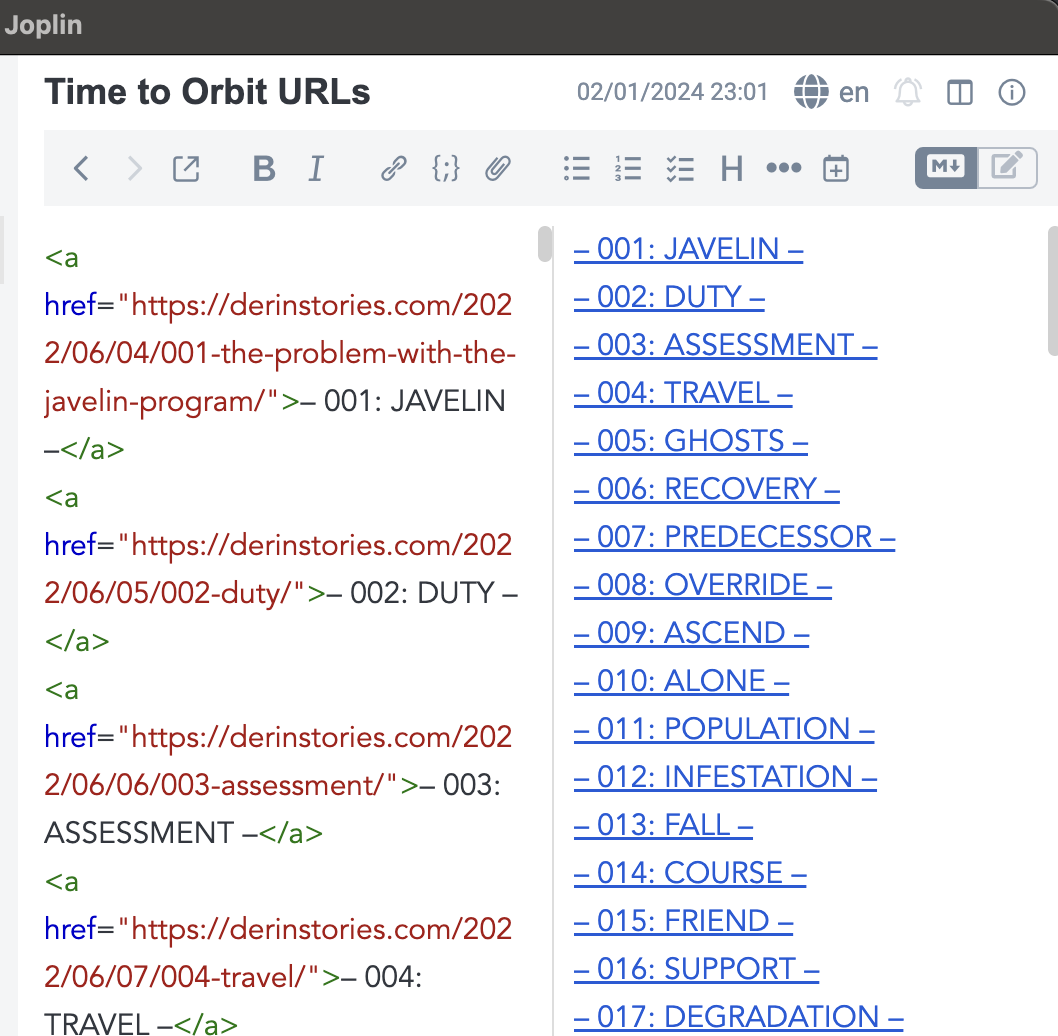Open more toolbar options ellipsis
The height and width of the screenshot is (1036, 1058).
[784, 167]
